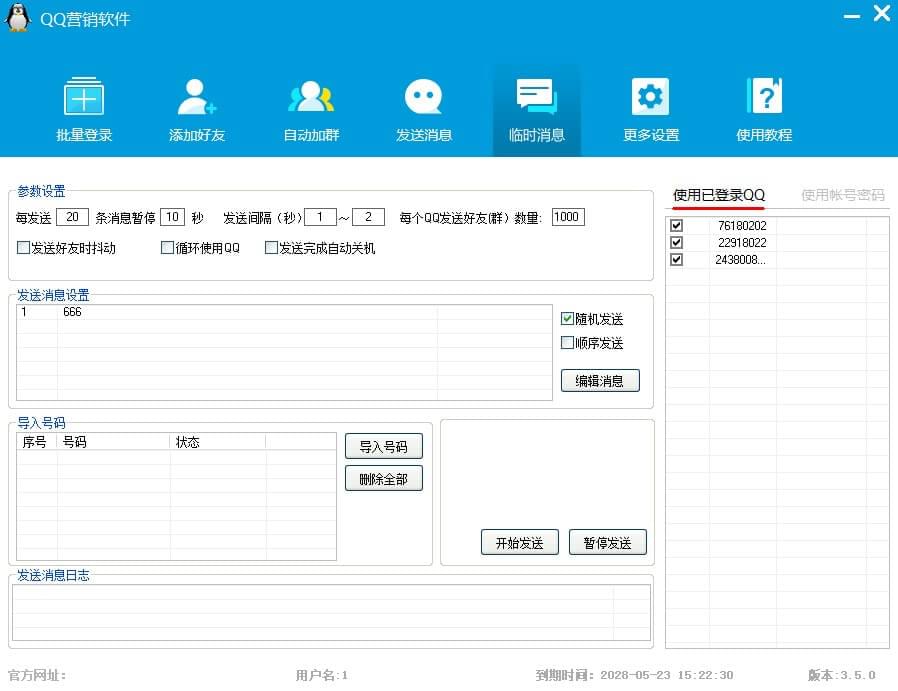Click the 编辑消息 button
This screenshot has width=898, height=691.
click(x=600, y=381)
